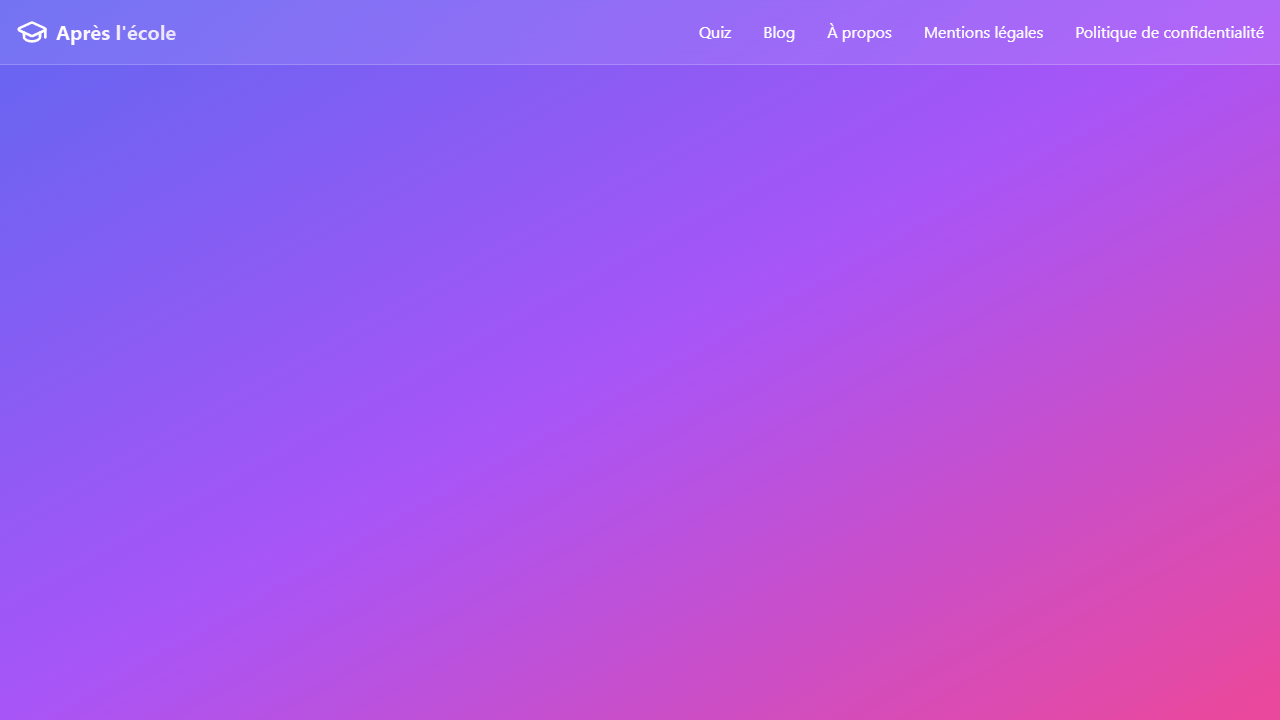
Task: Open Politique de confidentialité link
Action: [x=1169, y=32]
